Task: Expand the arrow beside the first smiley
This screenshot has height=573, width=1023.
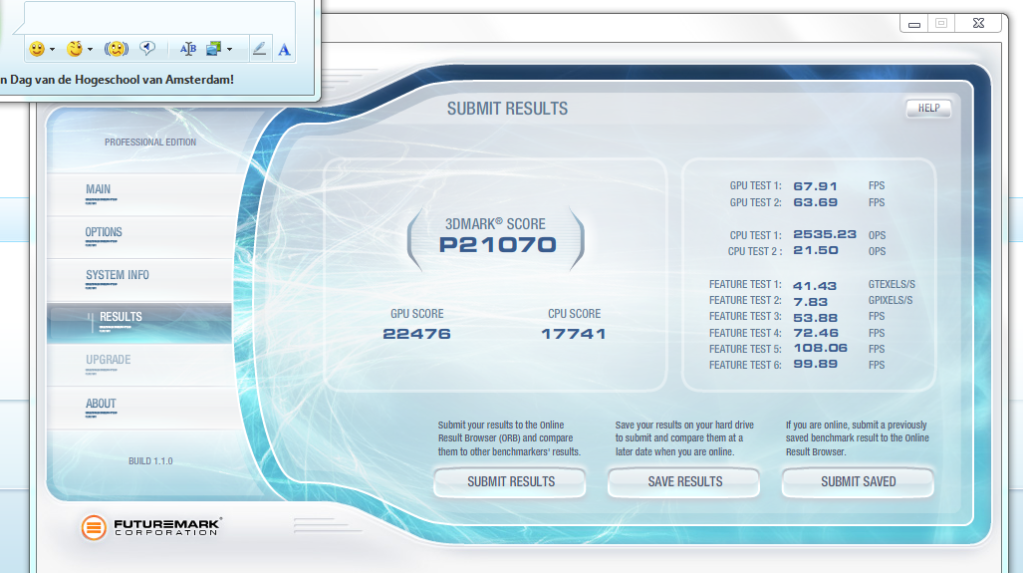Action: pos(52,50)
